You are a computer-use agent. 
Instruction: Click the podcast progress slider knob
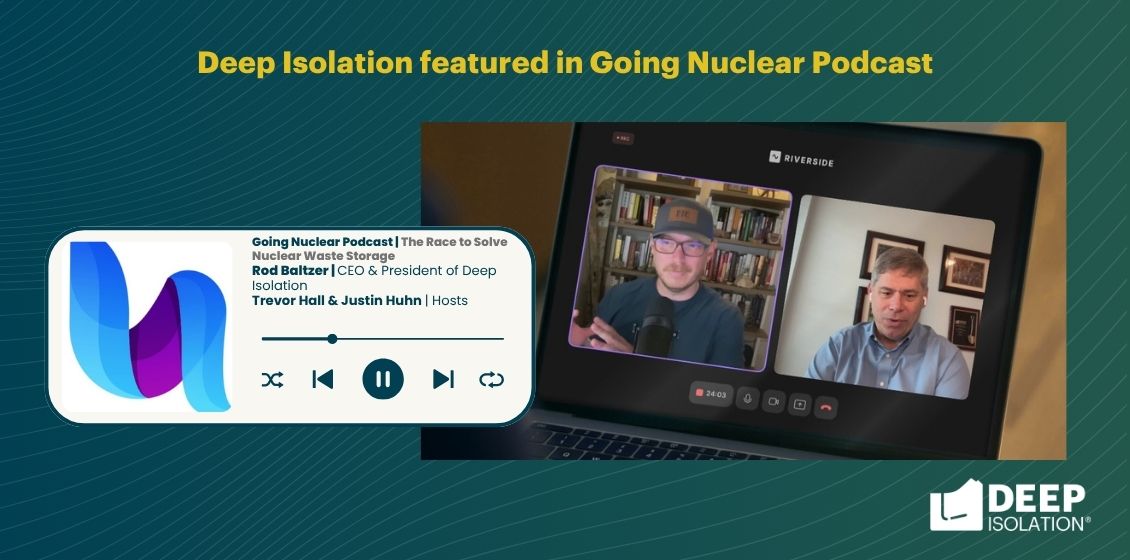[332, 339]
